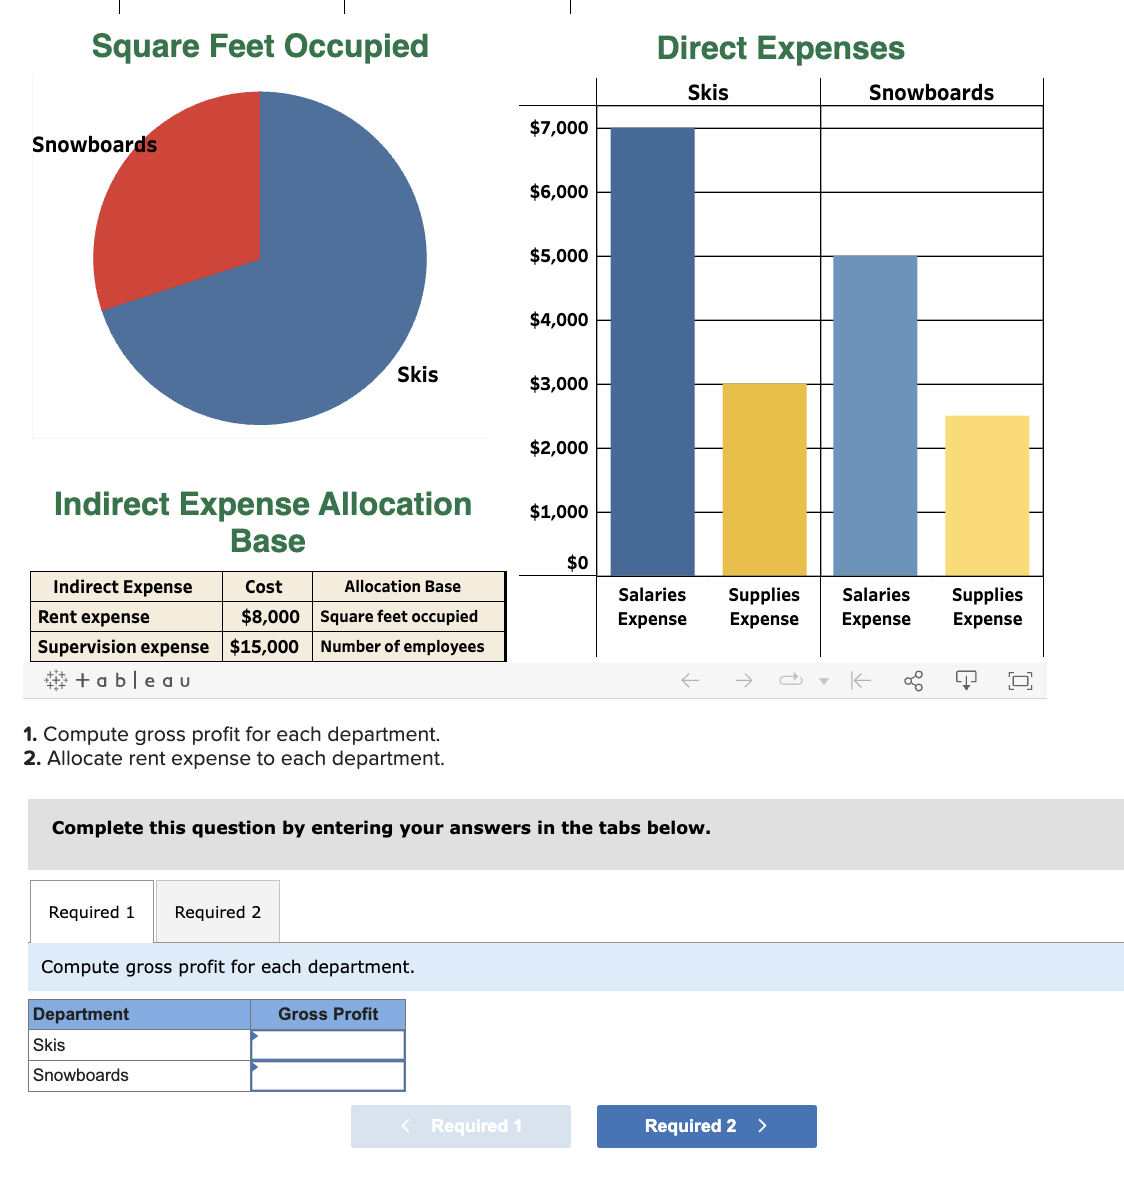Click the $8,000 cost cell
The image size is (1124, 1194).
tap(267, 616)
